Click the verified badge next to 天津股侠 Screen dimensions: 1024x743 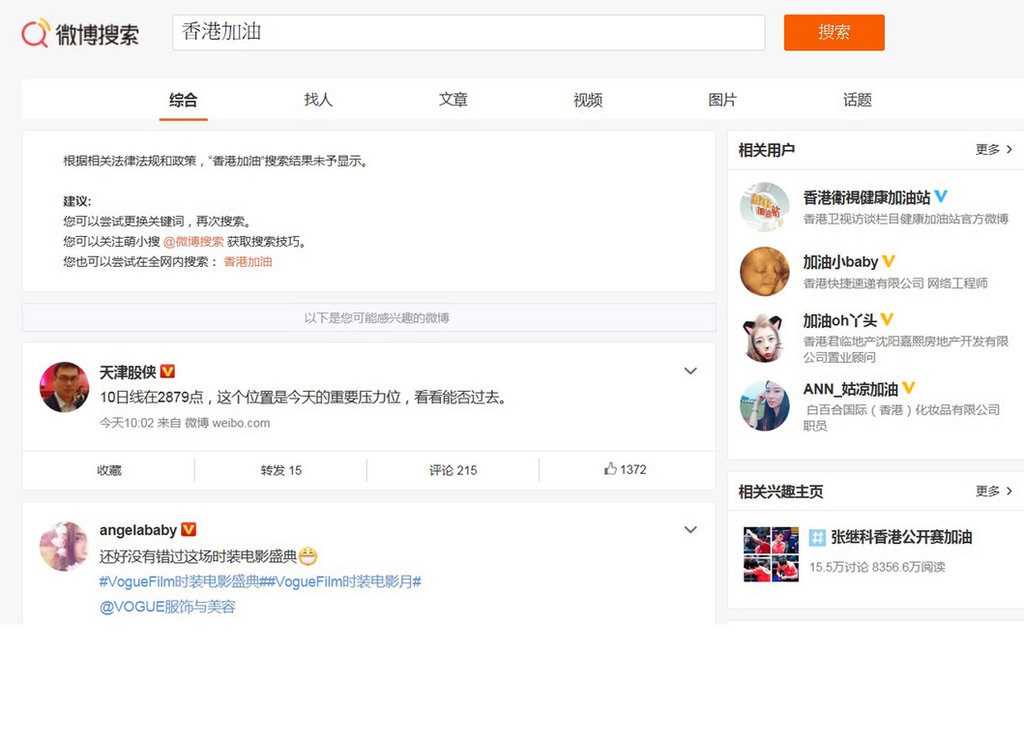[168, 372]
